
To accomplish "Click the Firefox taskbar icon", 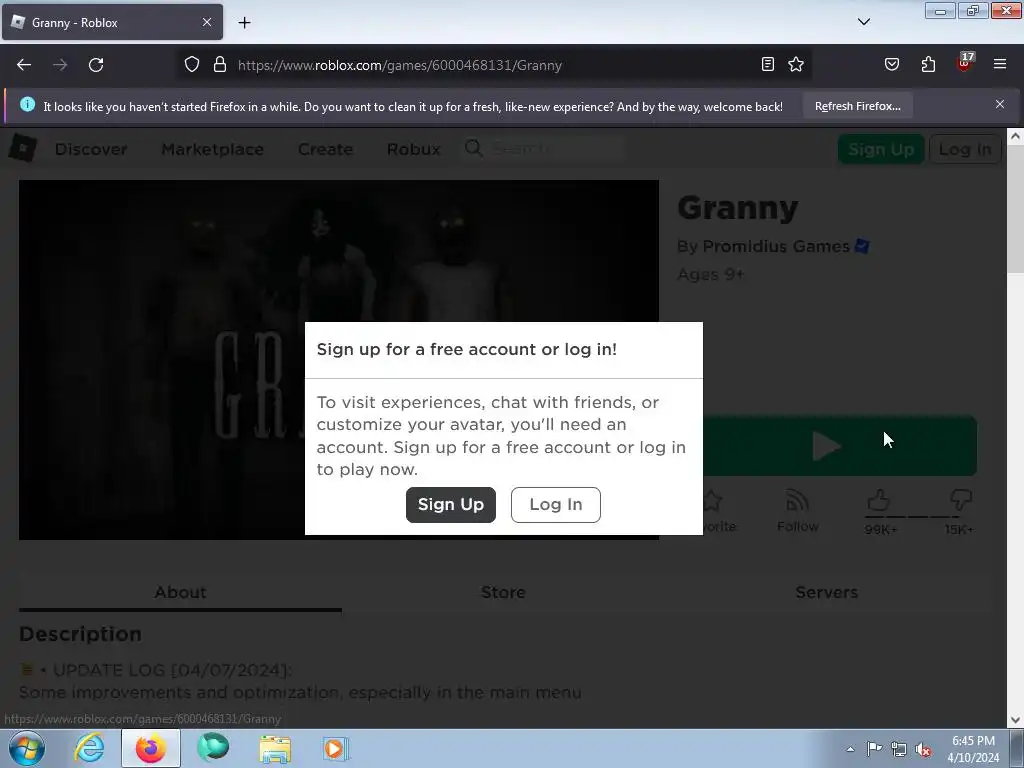I will pyautogui.click(x=151, y=748).
